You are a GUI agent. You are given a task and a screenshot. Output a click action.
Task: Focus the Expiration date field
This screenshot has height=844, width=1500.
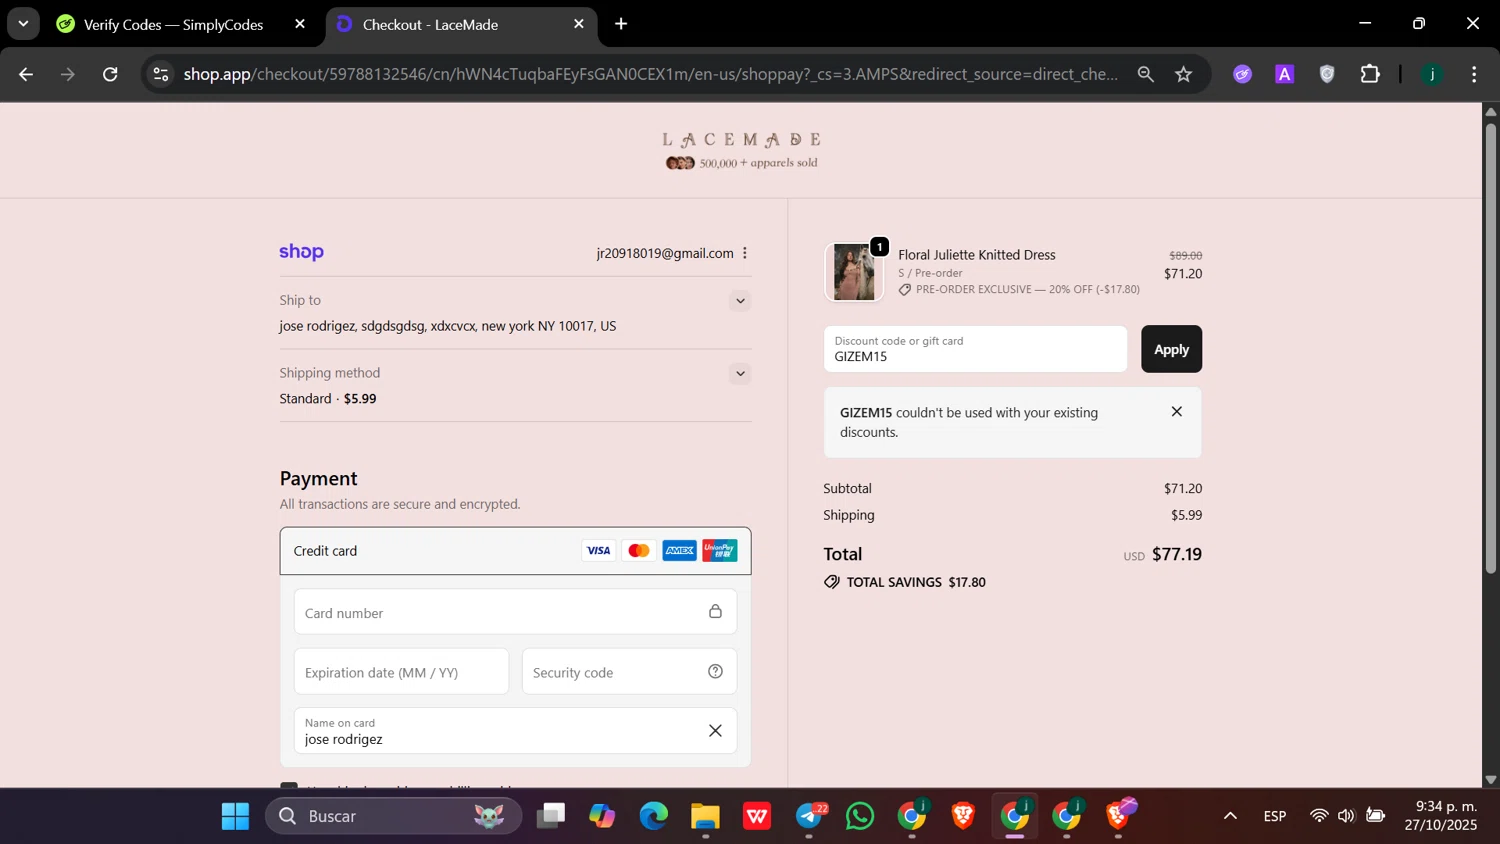coord(401,672)
